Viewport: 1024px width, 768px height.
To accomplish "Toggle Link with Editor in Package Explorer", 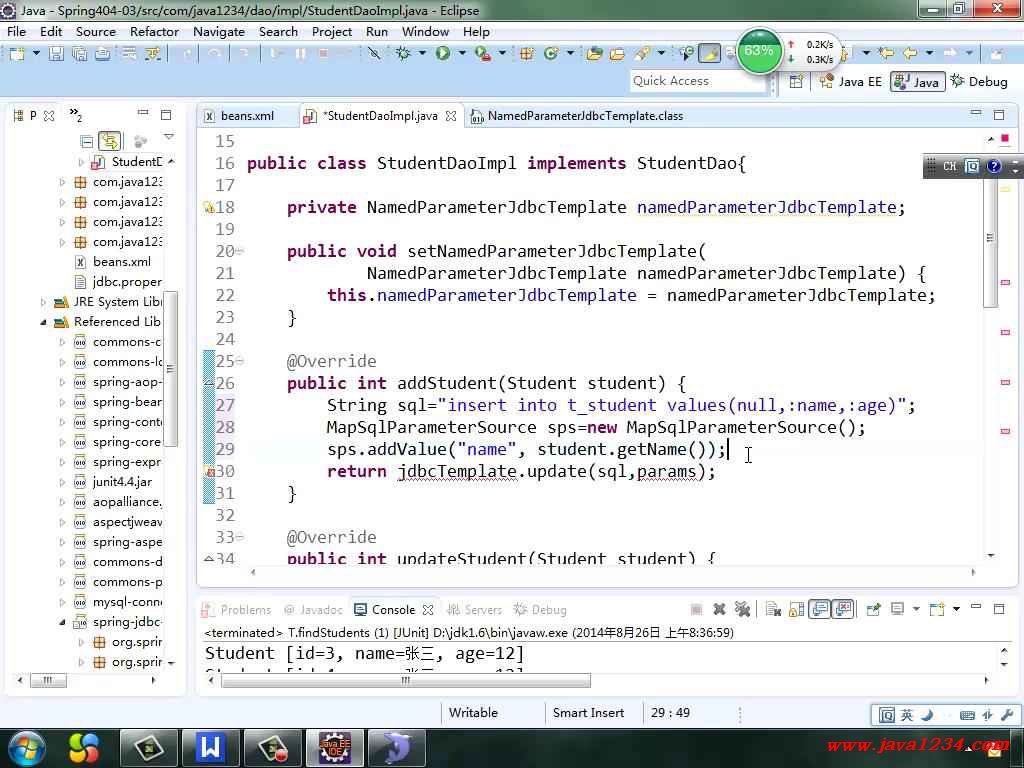I will (x=109, y=140).
